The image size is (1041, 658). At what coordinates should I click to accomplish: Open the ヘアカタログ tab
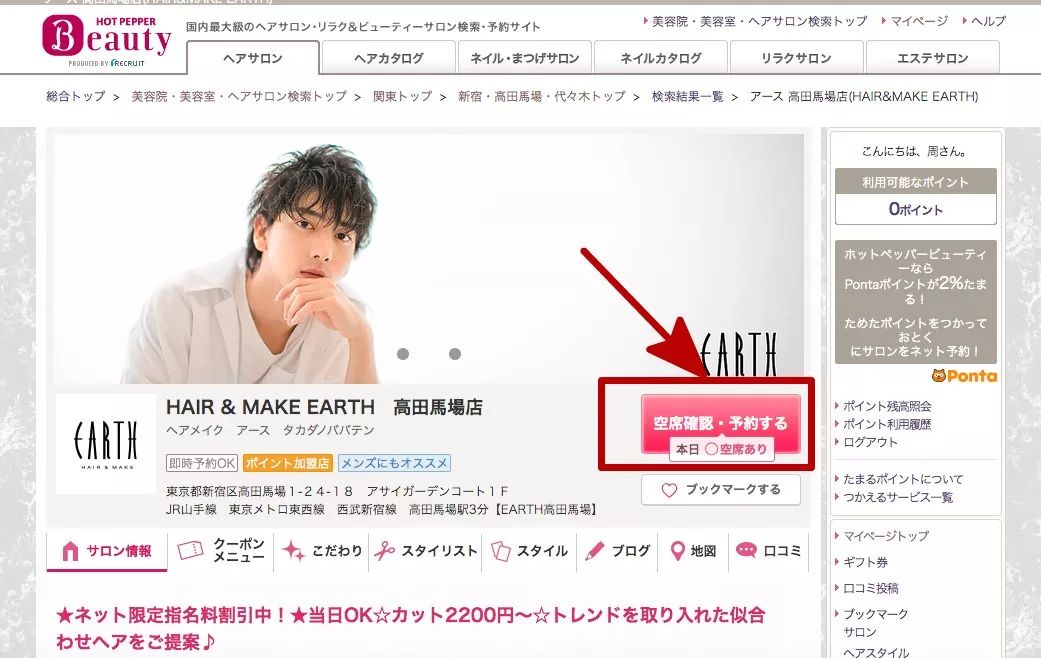click(389, 58)
